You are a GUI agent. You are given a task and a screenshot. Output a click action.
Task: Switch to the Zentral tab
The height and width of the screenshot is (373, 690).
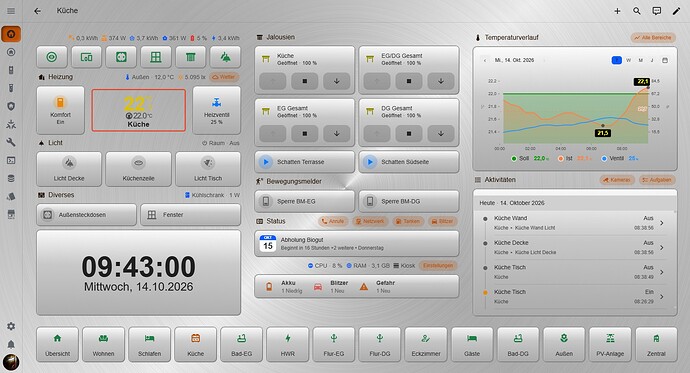tap(656, 345)
